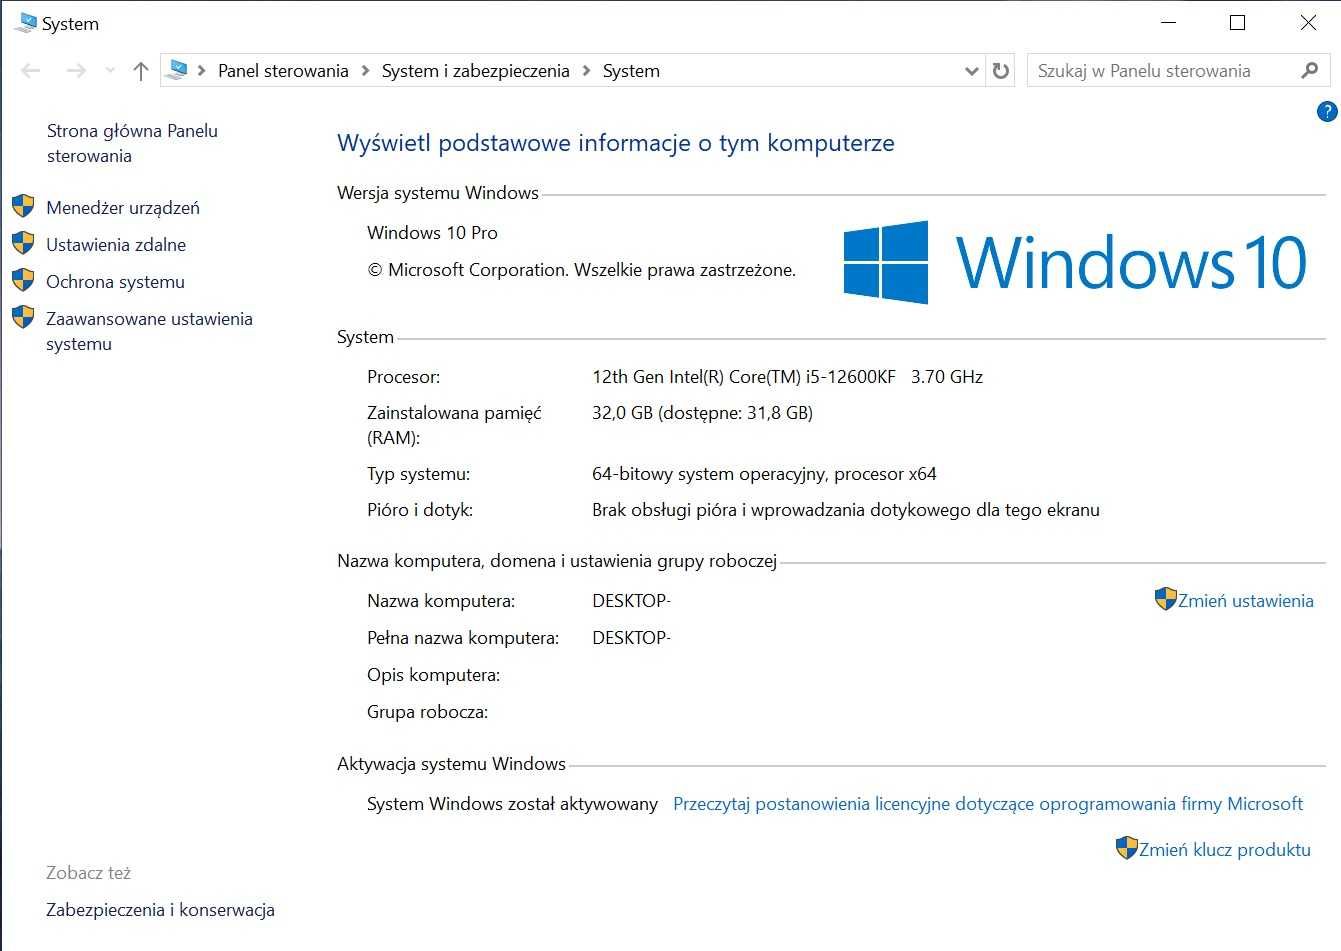Click shield icon beside Zmień ustawienia
The image size is (1341, 951).
1166,599
